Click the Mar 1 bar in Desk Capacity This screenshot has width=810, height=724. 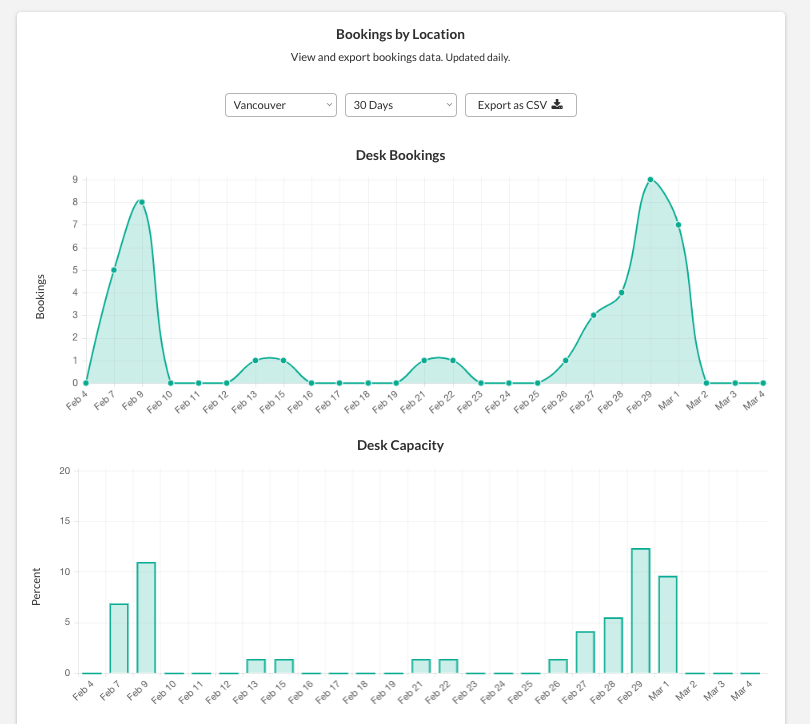pyautogui.click(x=668, y=625)
